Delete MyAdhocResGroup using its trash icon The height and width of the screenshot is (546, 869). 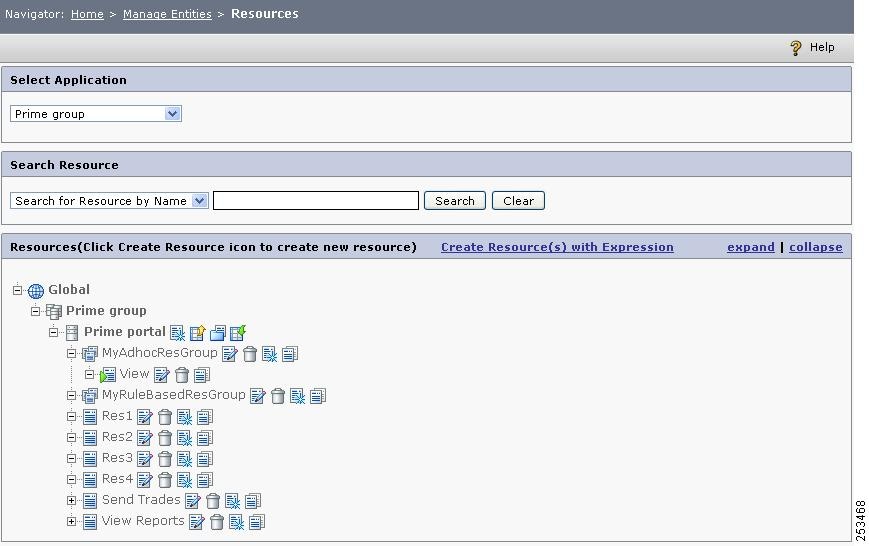point(250,354)
